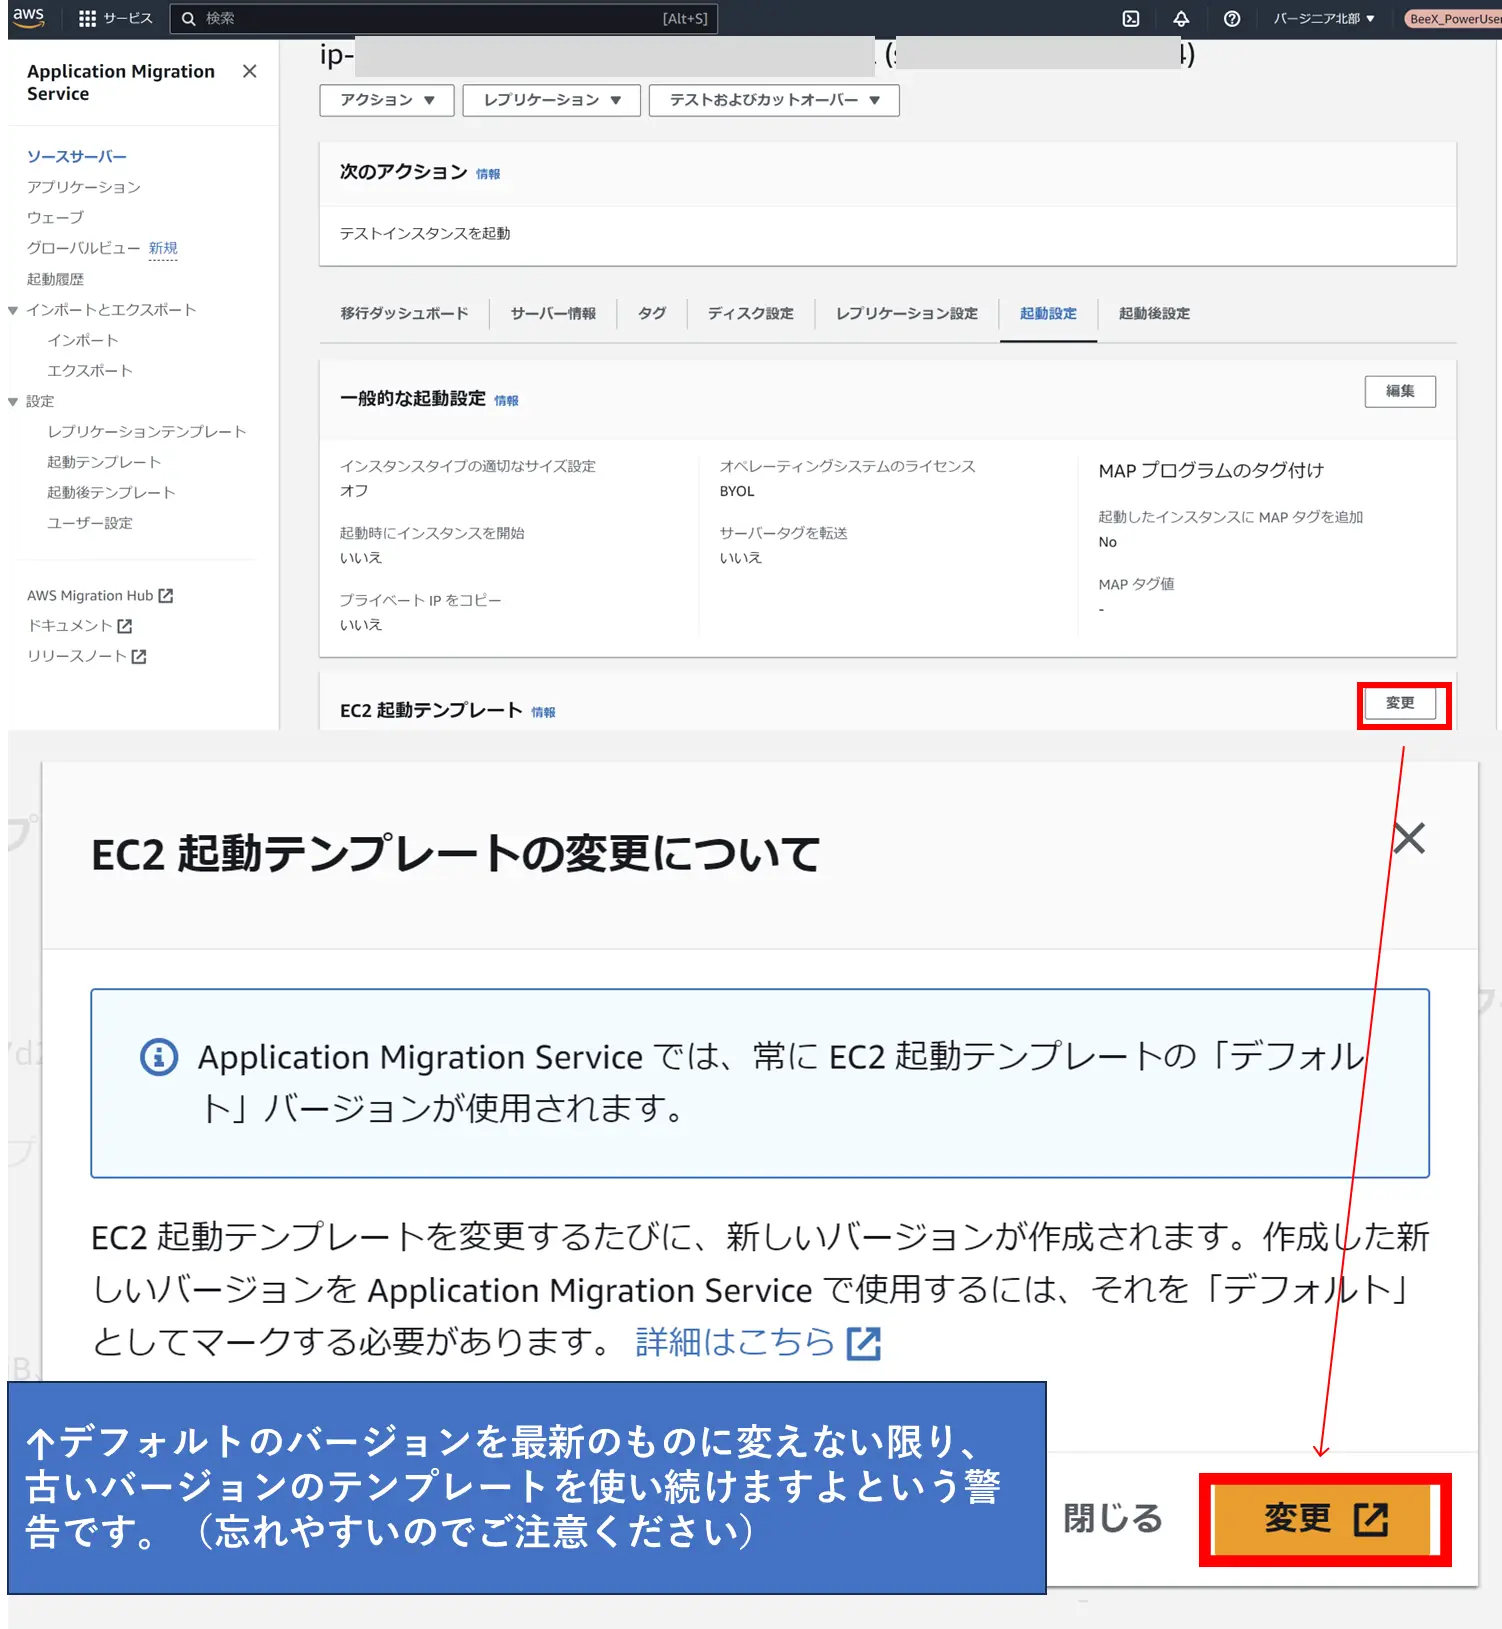Open the テストおよびカットオーバー dropdown
The image size is (1502, 1629).
[774, 100]
